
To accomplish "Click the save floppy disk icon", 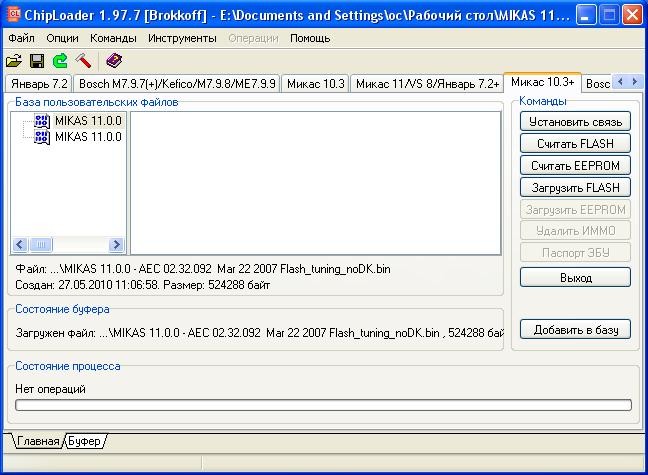I will point(37,61).
